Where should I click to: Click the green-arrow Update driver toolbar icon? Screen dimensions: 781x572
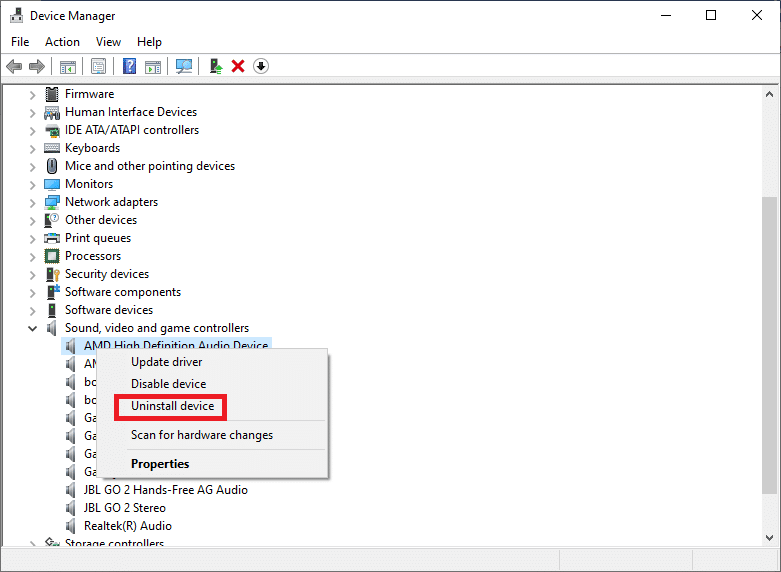pyautogui.click(x=215, y=66)
